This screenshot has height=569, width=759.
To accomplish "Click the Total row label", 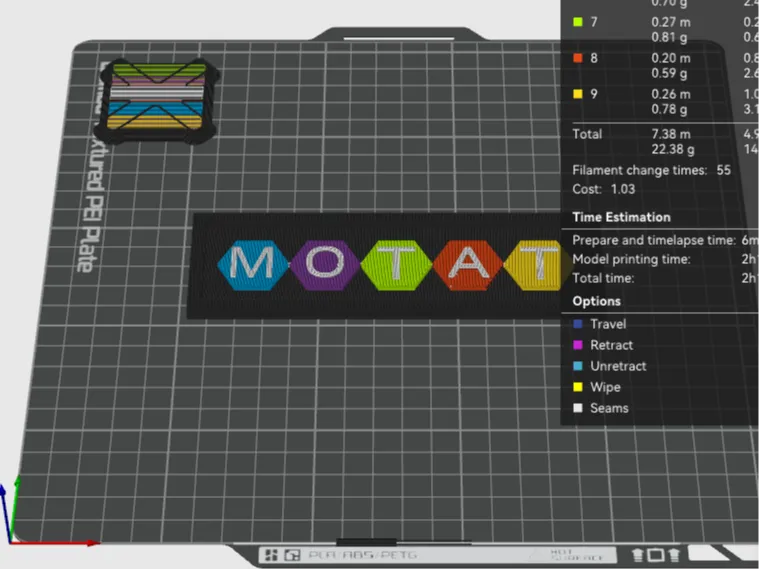I will click(x=587, y=134).
